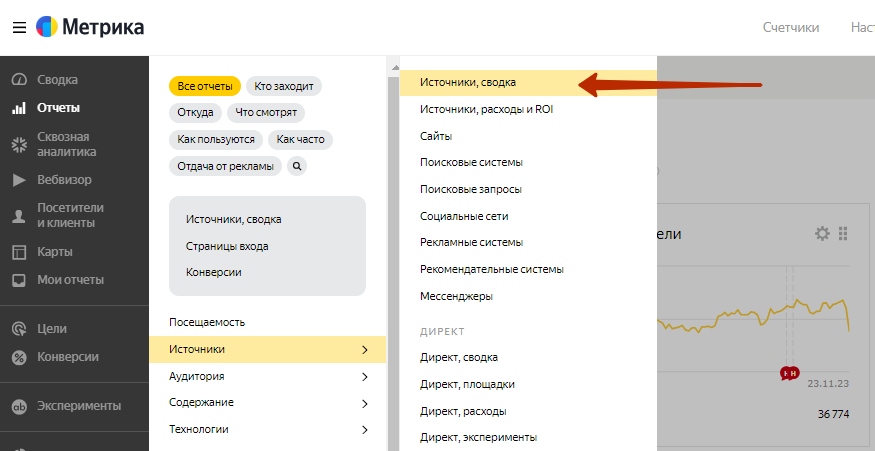
Task: Click the Сквозная аналитика snowflake icon
Action: coord(19,145)
